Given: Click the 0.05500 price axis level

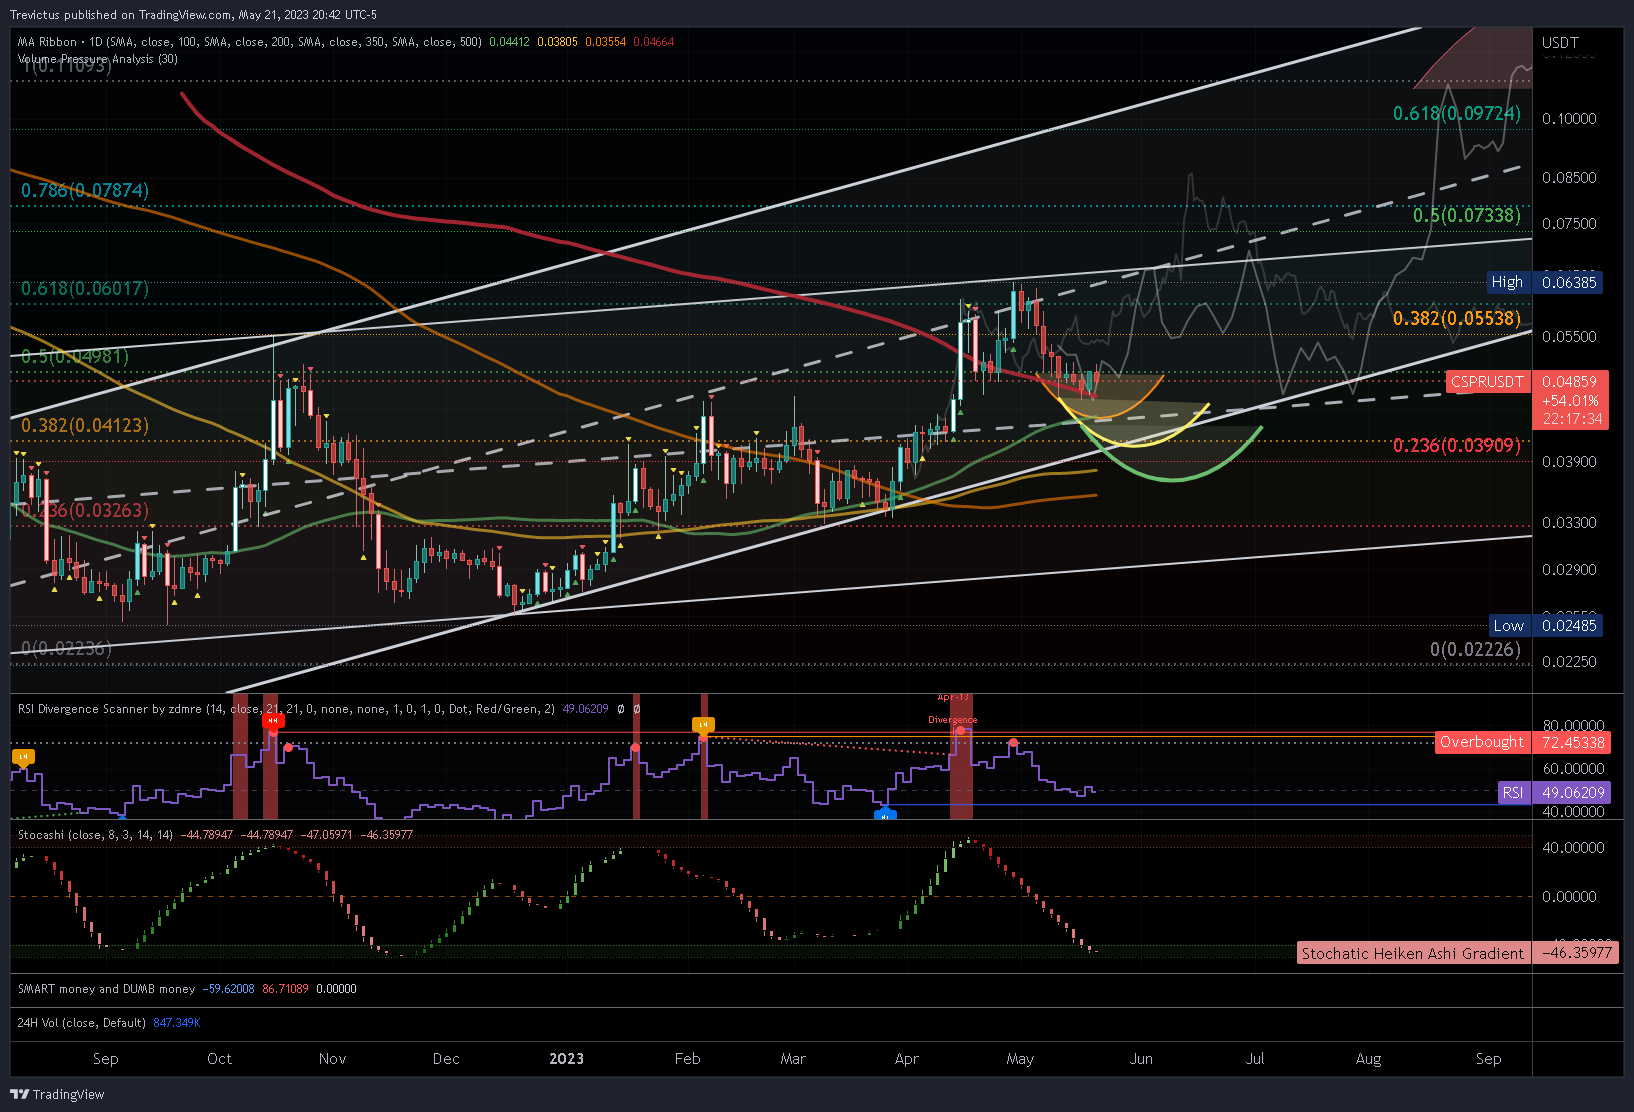Looking at the screenshot, I should tap(1569, 337).
